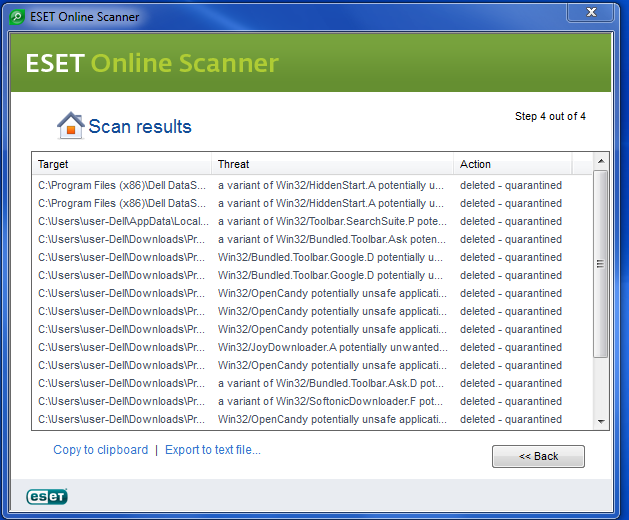Select the Win32/Toolbar.SearchSuite.P threat entry
629x520 pixels.
pos(332,221)
